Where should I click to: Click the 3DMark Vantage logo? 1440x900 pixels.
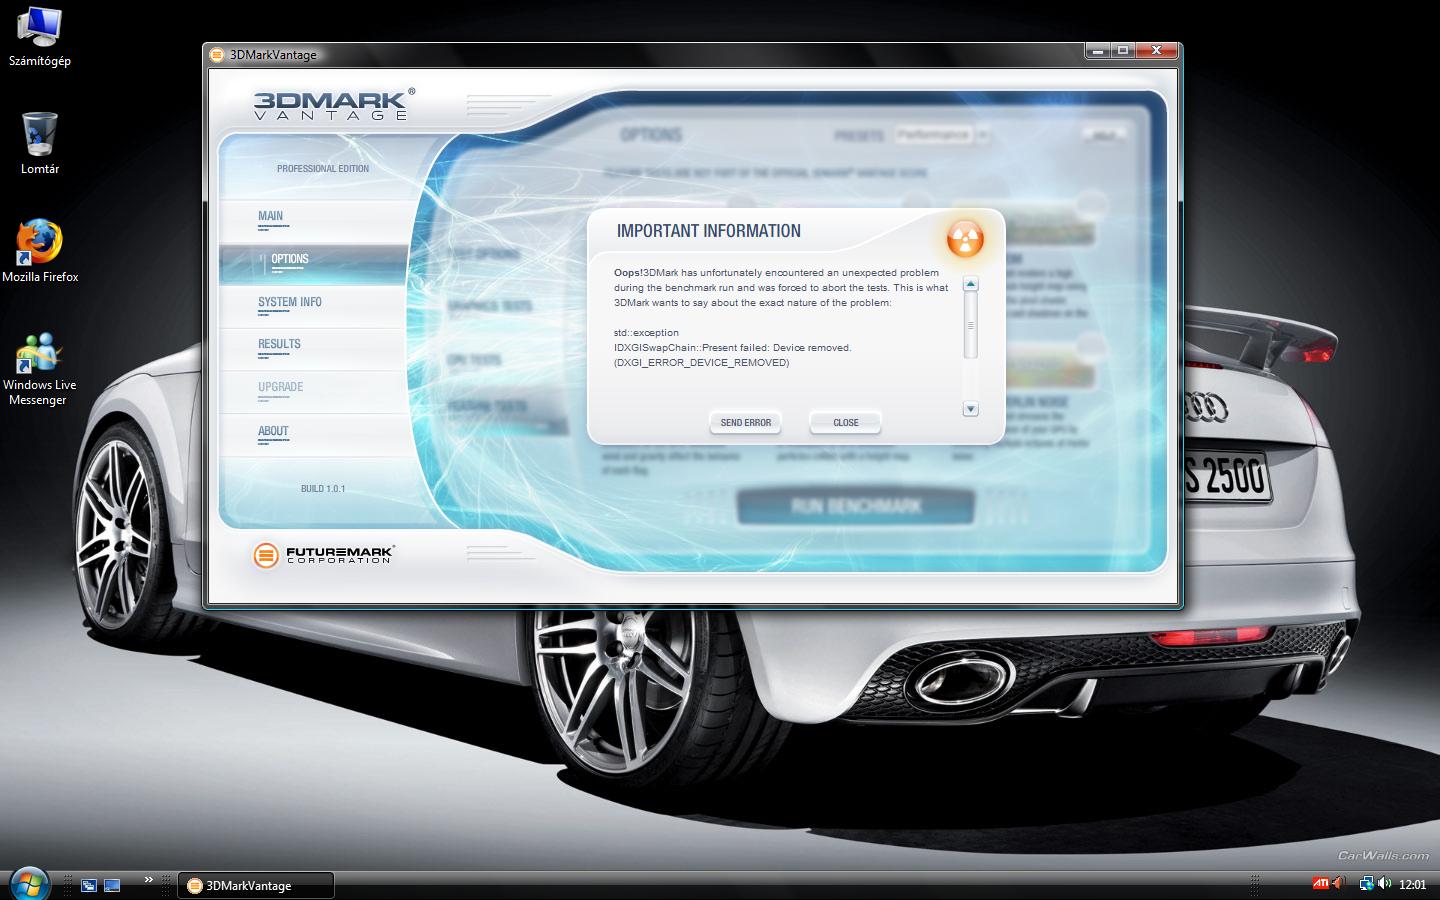tap(334, 104)
